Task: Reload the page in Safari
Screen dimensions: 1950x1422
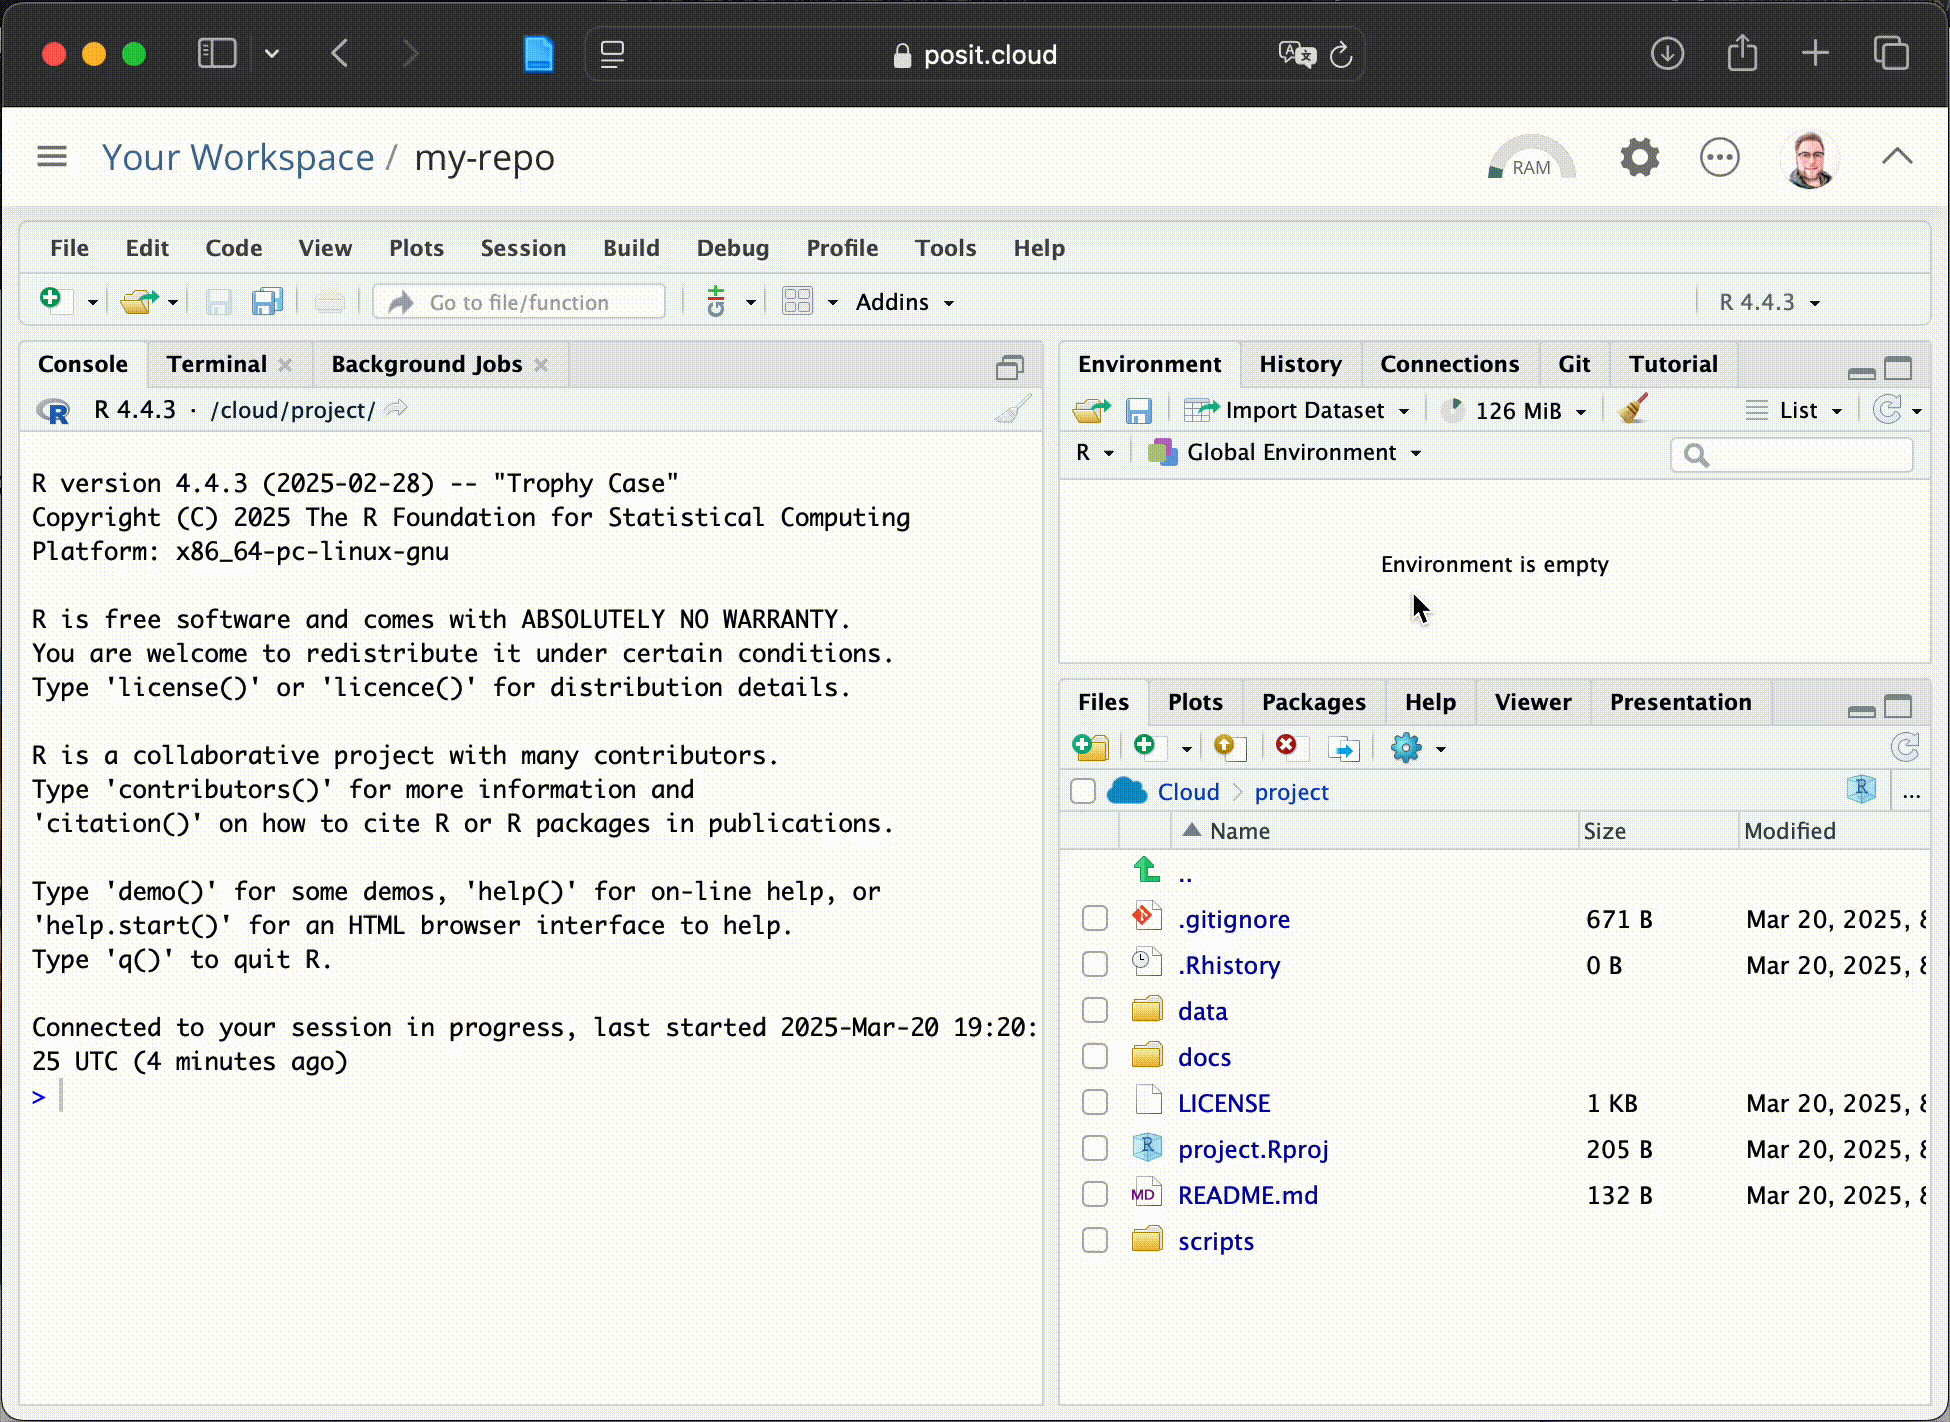Action: (x=1342, y=55)
